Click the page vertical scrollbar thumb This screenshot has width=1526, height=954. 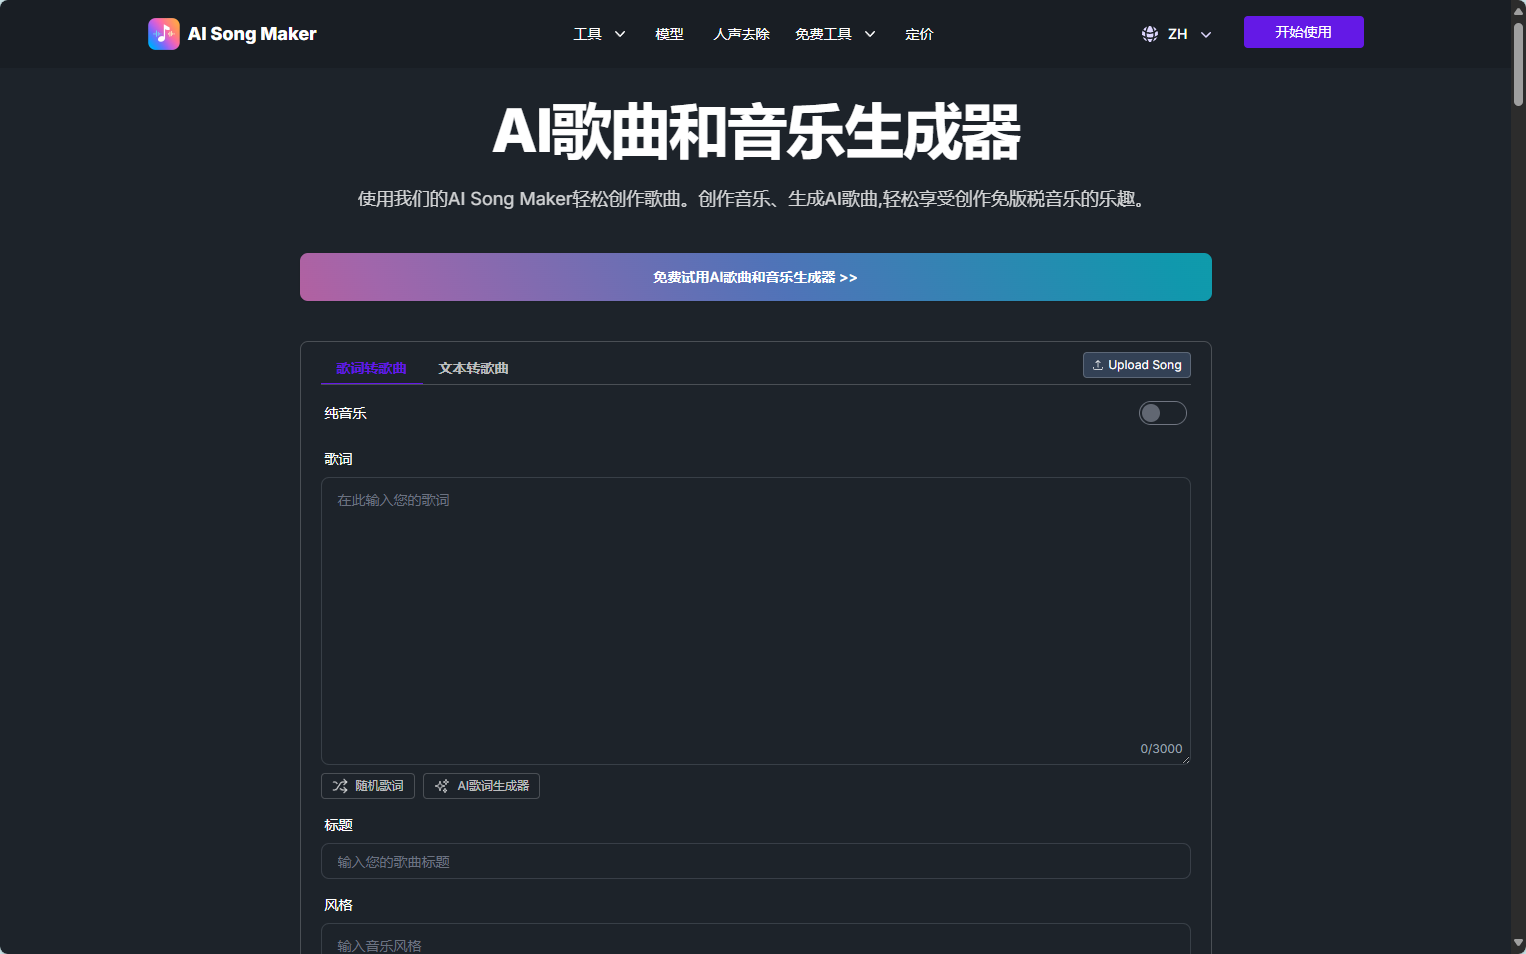click(1518, 64)
